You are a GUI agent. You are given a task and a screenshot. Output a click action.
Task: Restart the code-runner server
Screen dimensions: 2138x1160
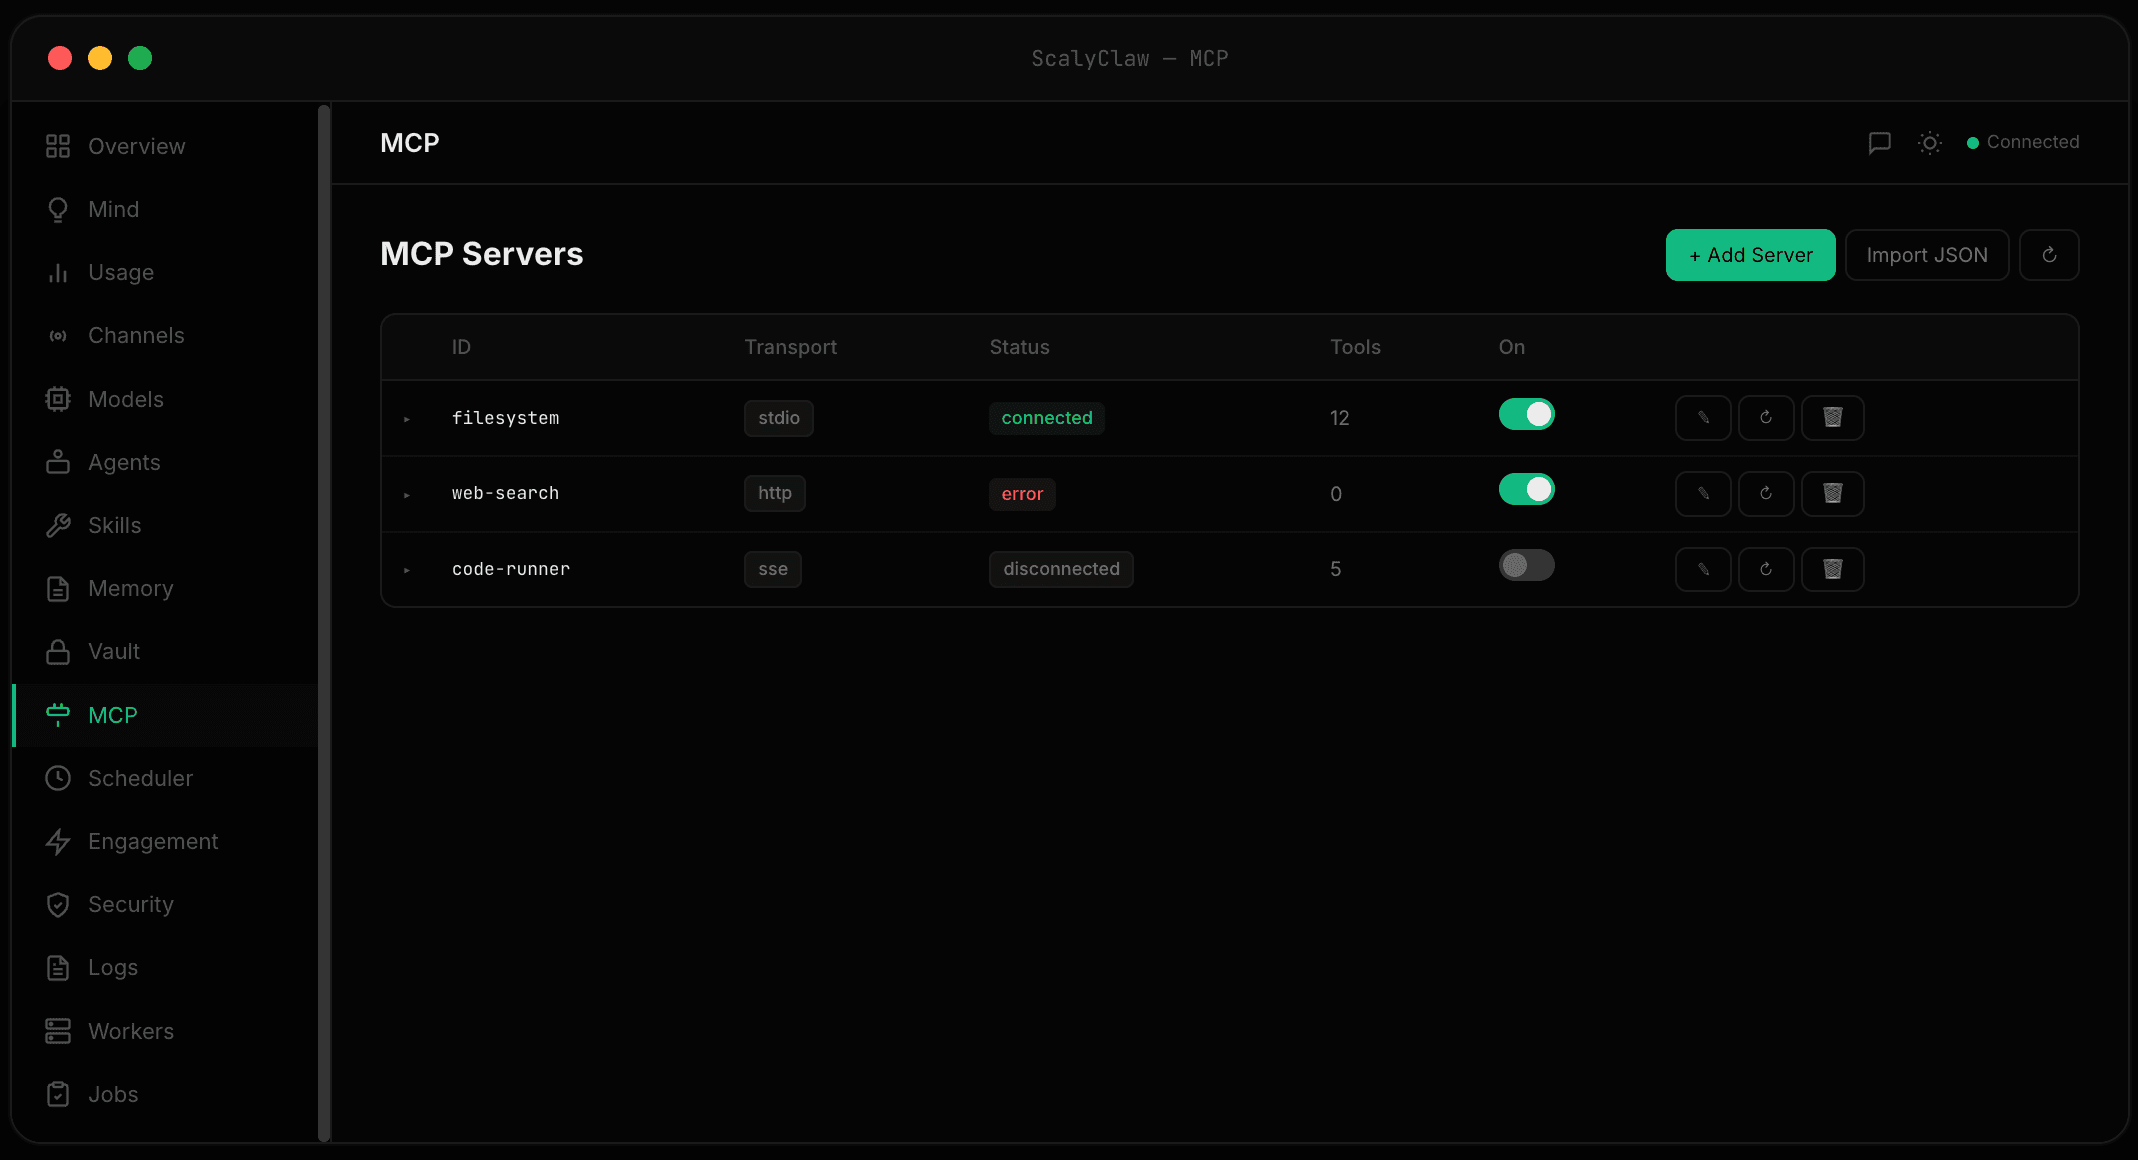[1766, 568]
